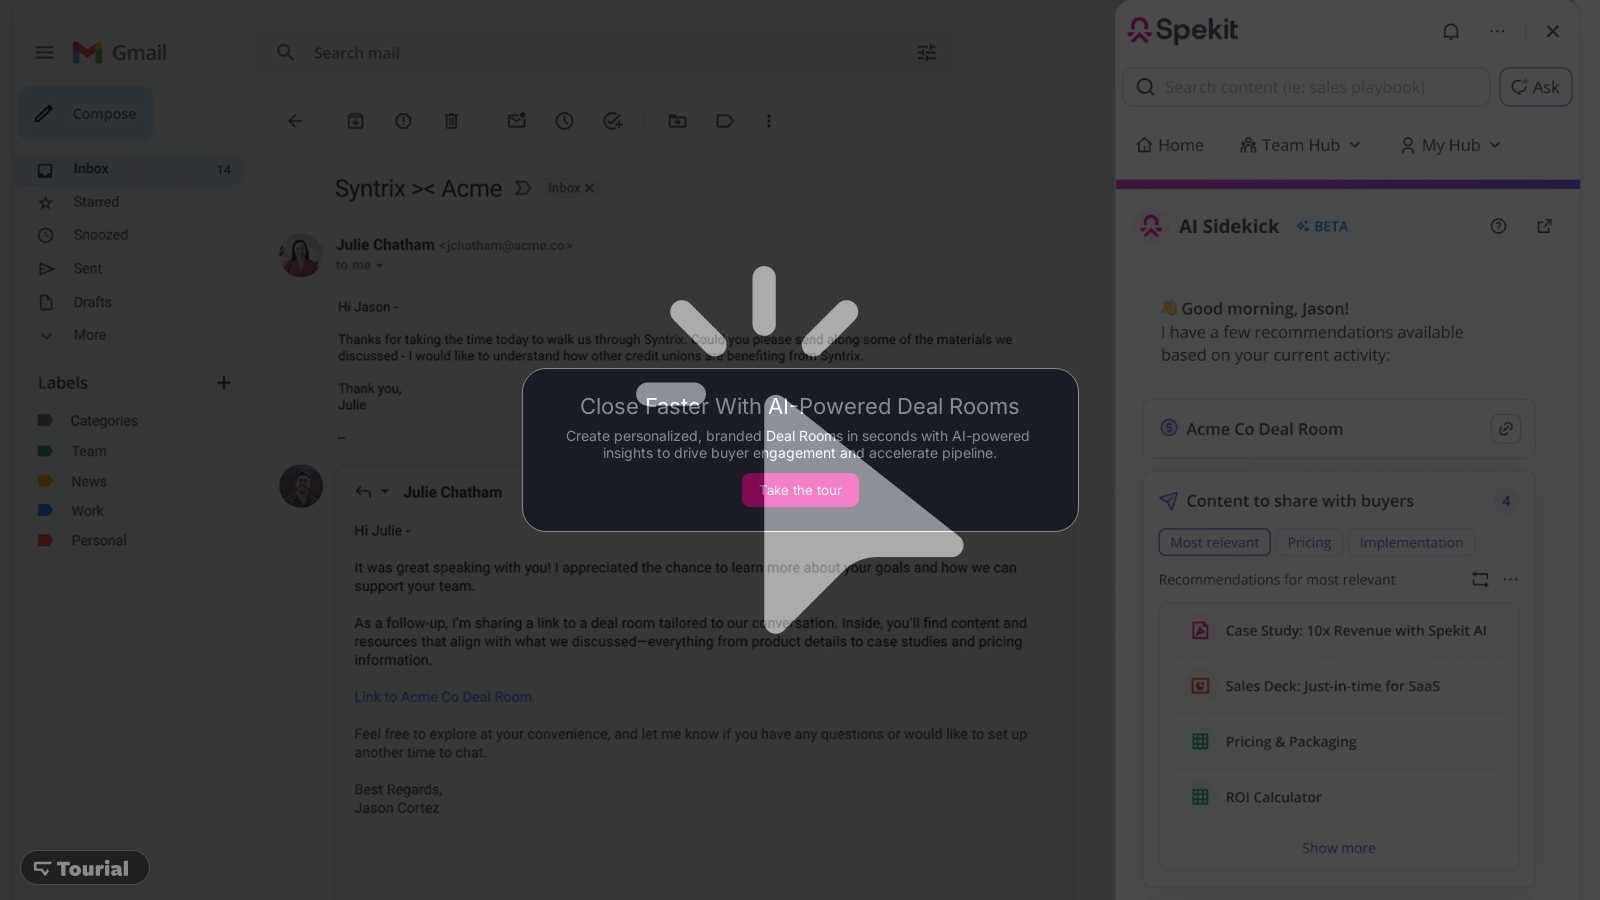Click the reply arrow icon
The image size is (1600, 900).
(363, 492)
